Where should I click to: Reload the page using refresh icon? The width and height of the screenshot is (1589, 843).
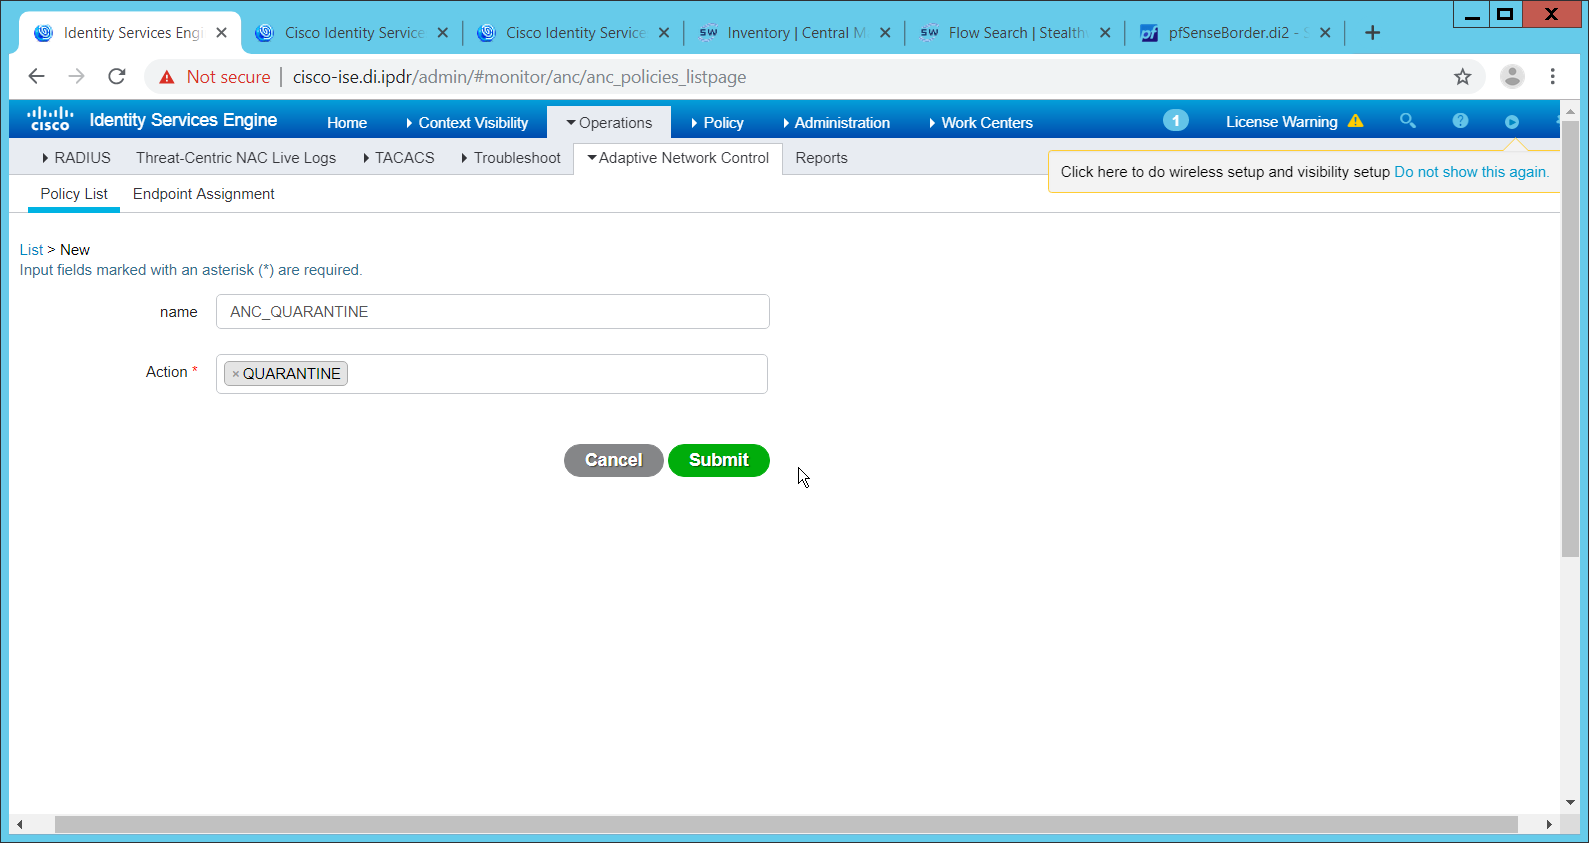tap(117, 77)
